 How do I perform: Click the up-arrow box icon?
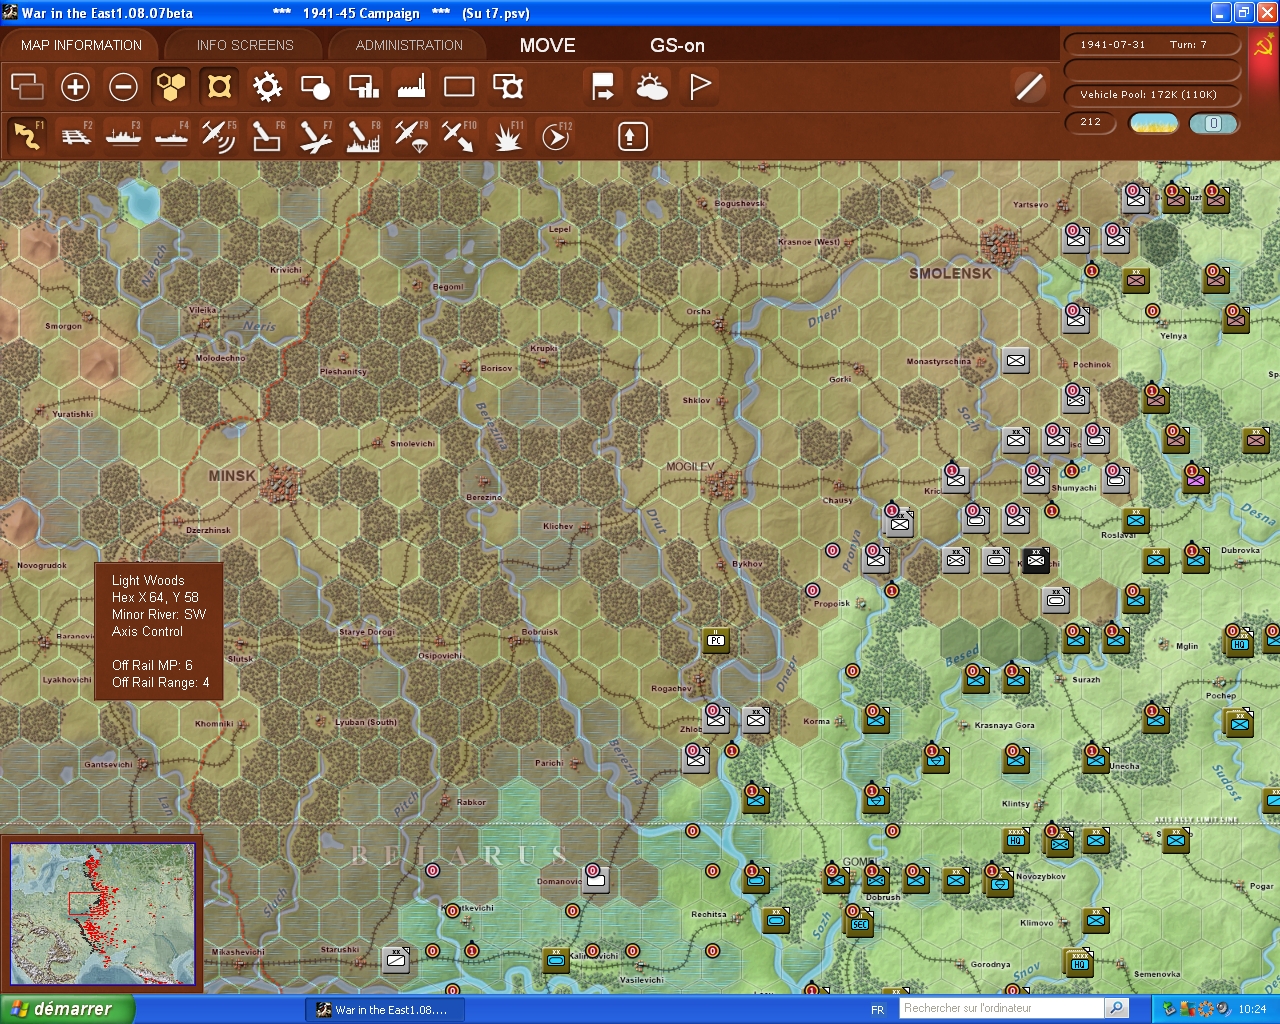pyautogui.click(x=632, y=136)
